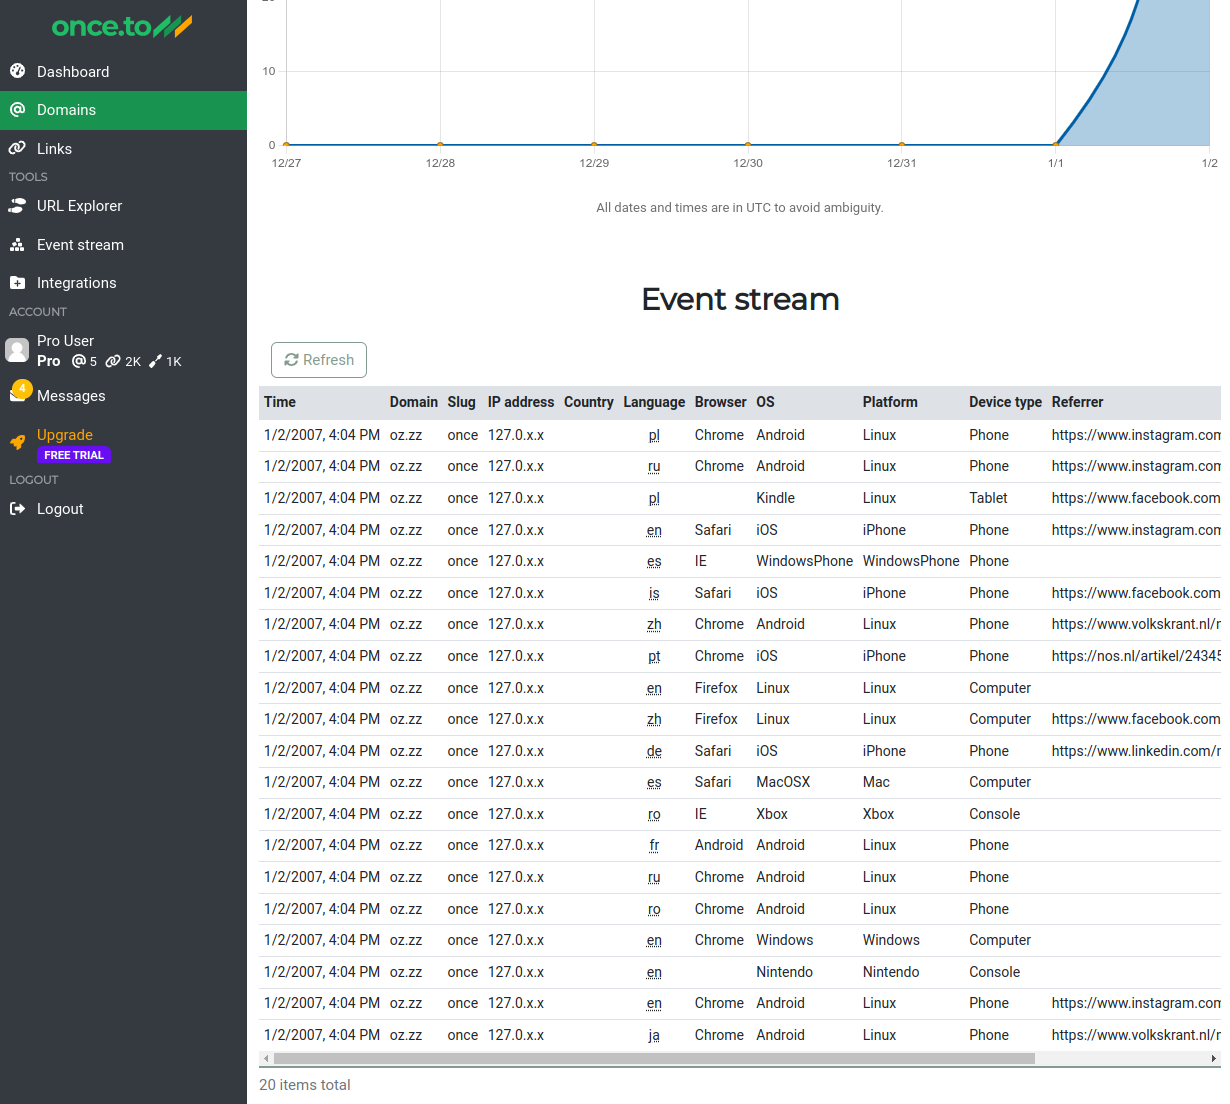Click the chart data point at 12/30
This screenshot has height=1104, width=1230.
click(748, 145)
